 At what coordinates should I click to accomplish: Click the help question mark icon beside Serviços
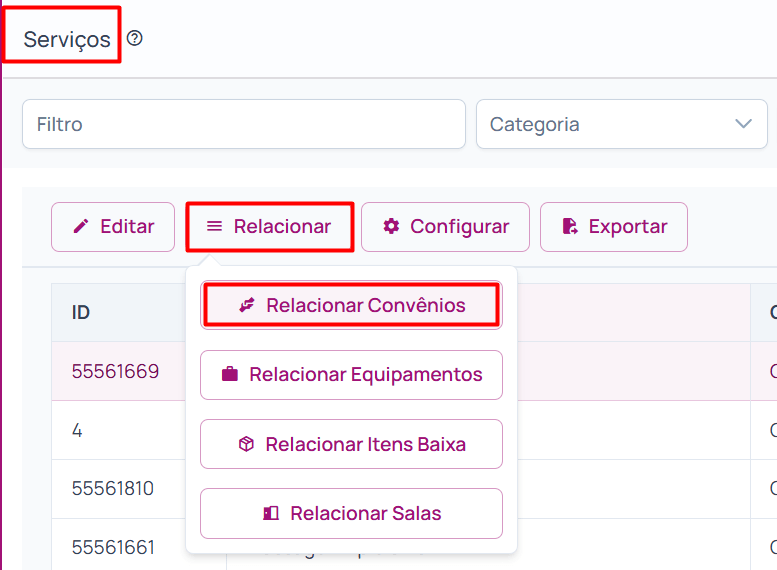pos(134,38)
